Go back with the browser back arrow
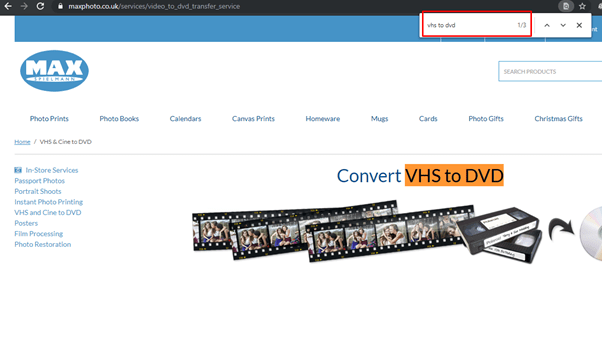Screen dimensions: 602x363 tap(8, 6)
